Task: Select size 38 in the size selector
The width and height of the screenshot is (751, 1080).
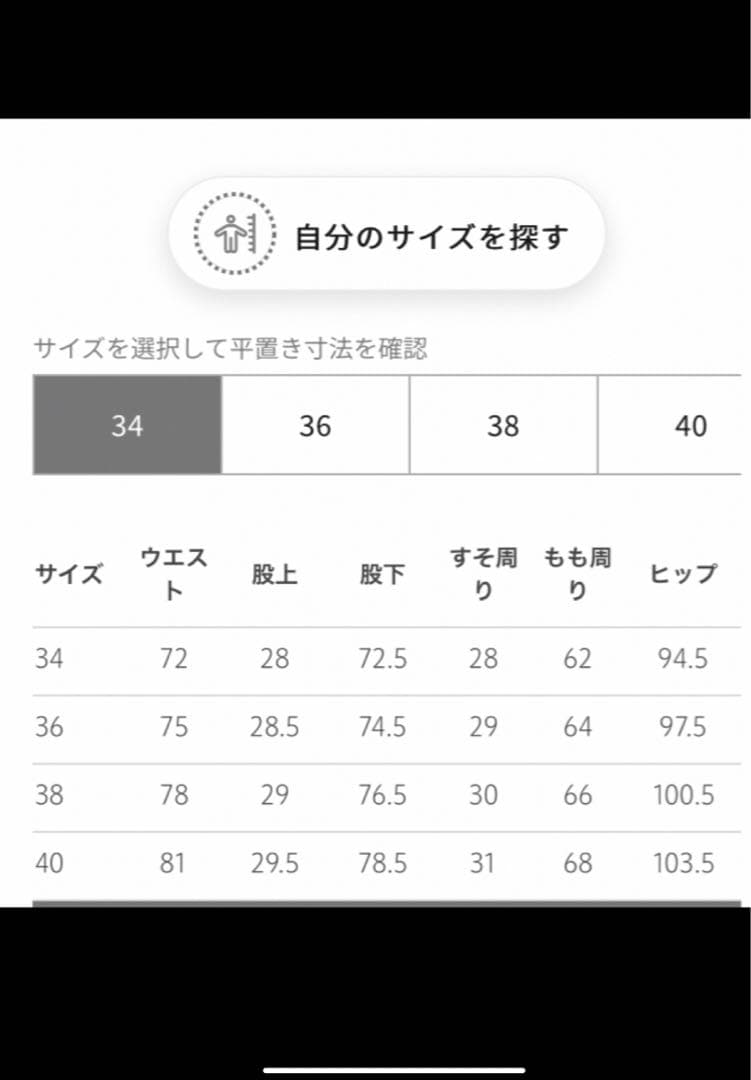Action: (503, 425)
